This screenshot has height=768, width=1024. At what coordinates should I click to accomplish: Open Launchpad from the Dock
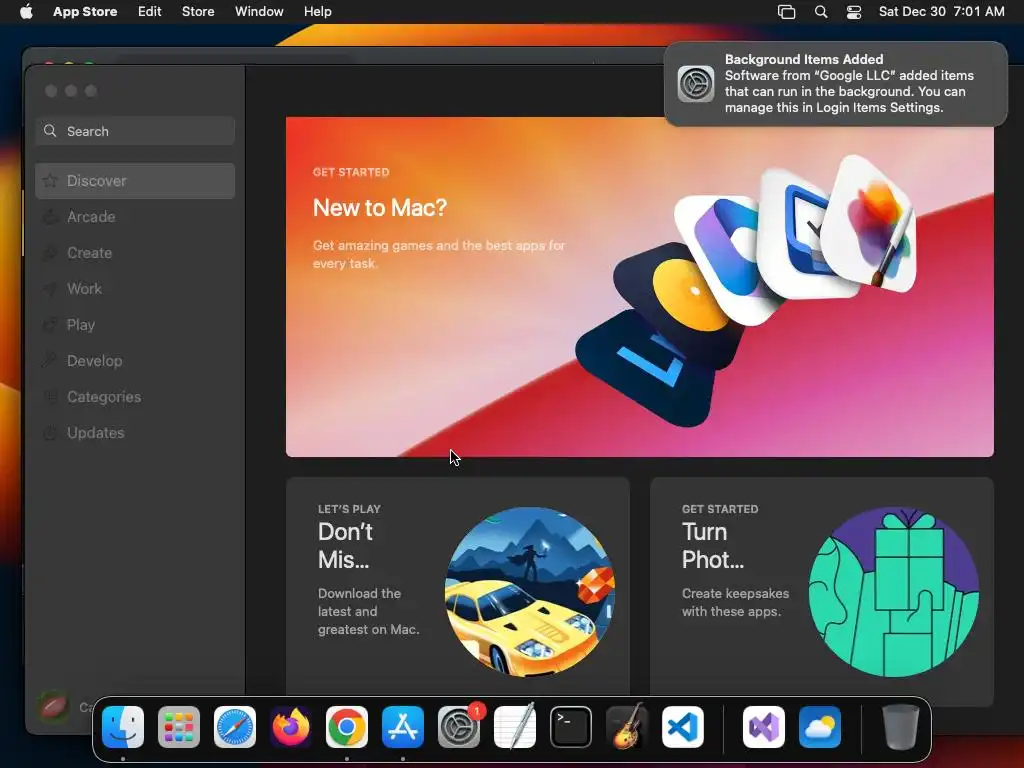pos(179,727)
